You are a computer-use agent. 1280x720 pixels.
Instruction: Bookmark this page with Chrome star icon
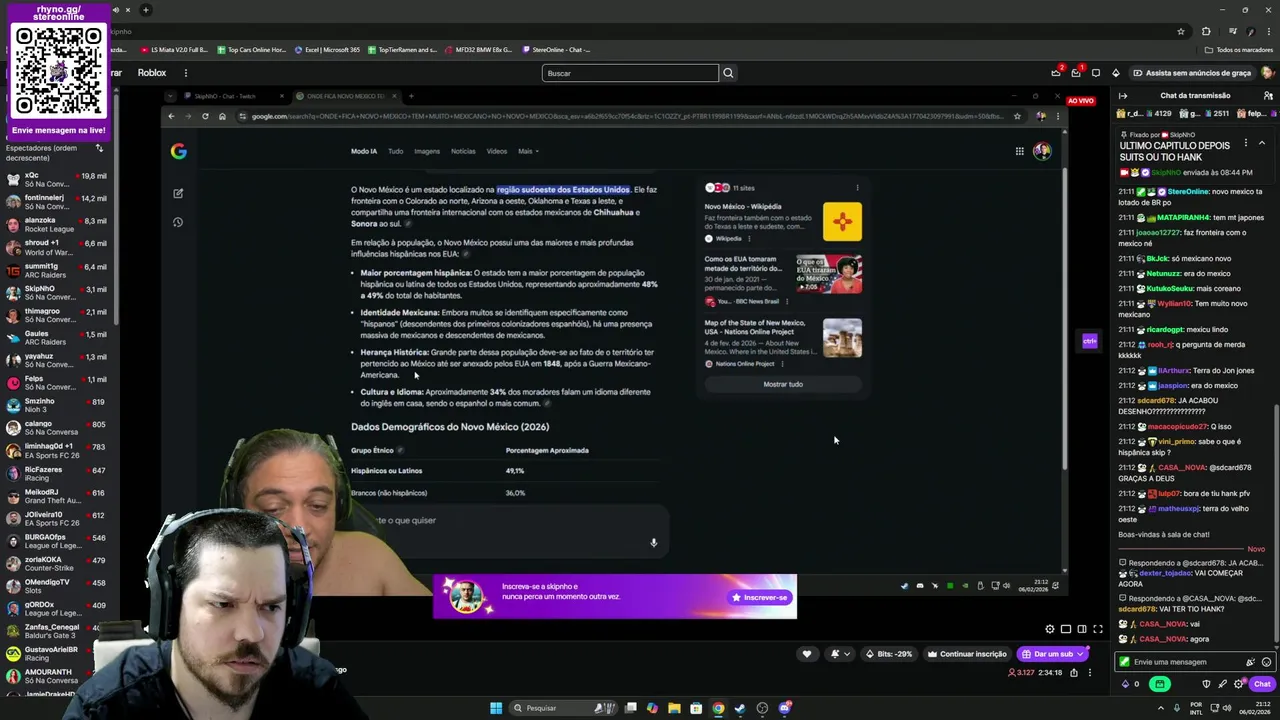click(1180, 31)
